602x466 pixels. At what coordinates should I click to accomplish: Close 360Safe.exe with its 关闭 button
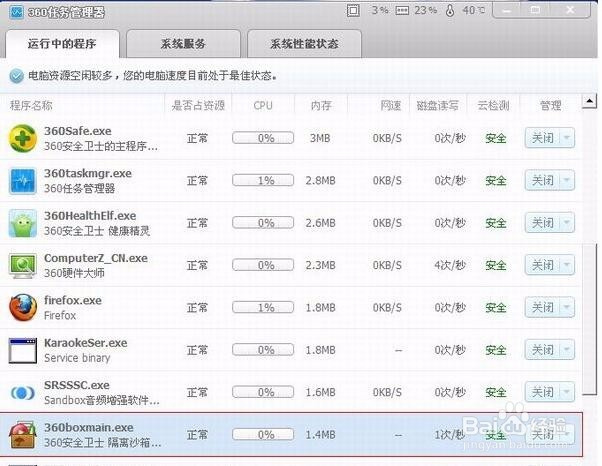pos(542,138)
